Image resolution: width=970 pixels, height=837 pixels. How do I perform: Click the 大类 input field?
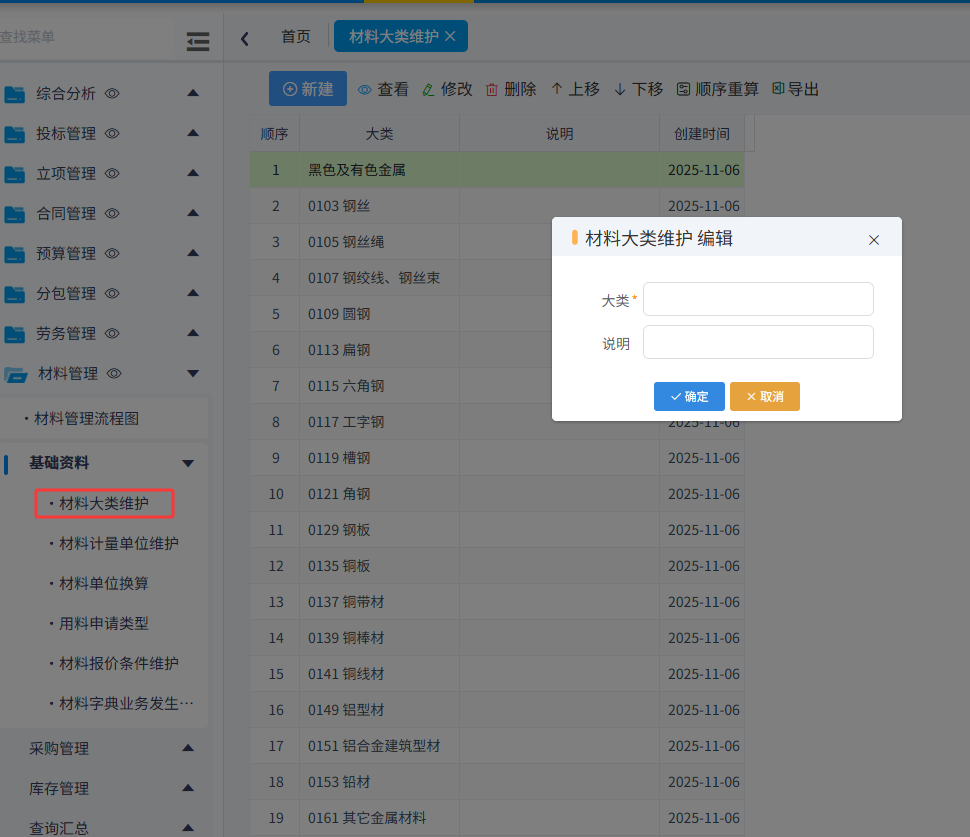pyautogui.click(x=758, y=299)
